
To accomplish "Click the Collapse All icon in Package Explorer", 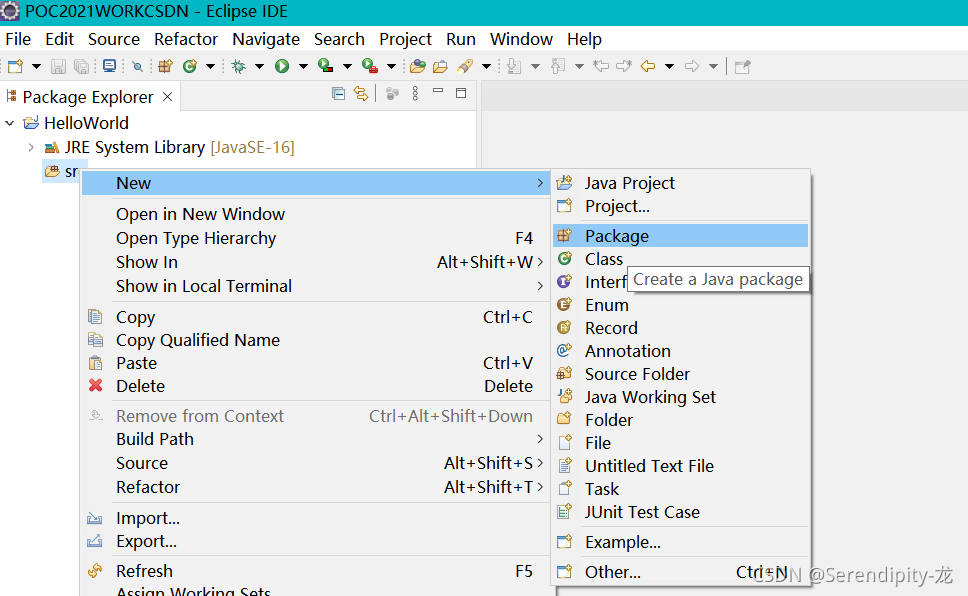I will [338, 94].
